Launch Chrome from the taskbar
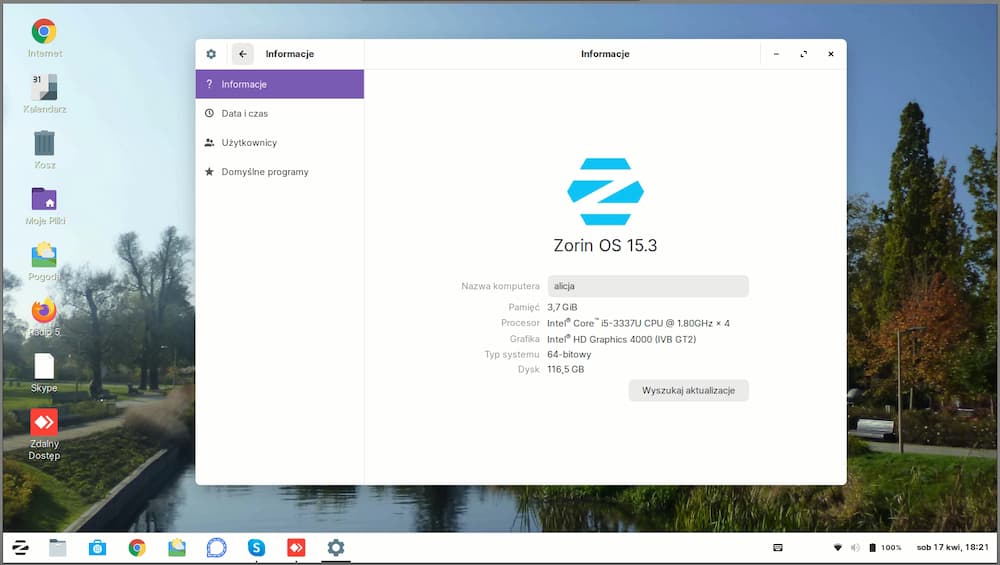The height and width of the screenshot is (565, 1000). tap(136, 547)
